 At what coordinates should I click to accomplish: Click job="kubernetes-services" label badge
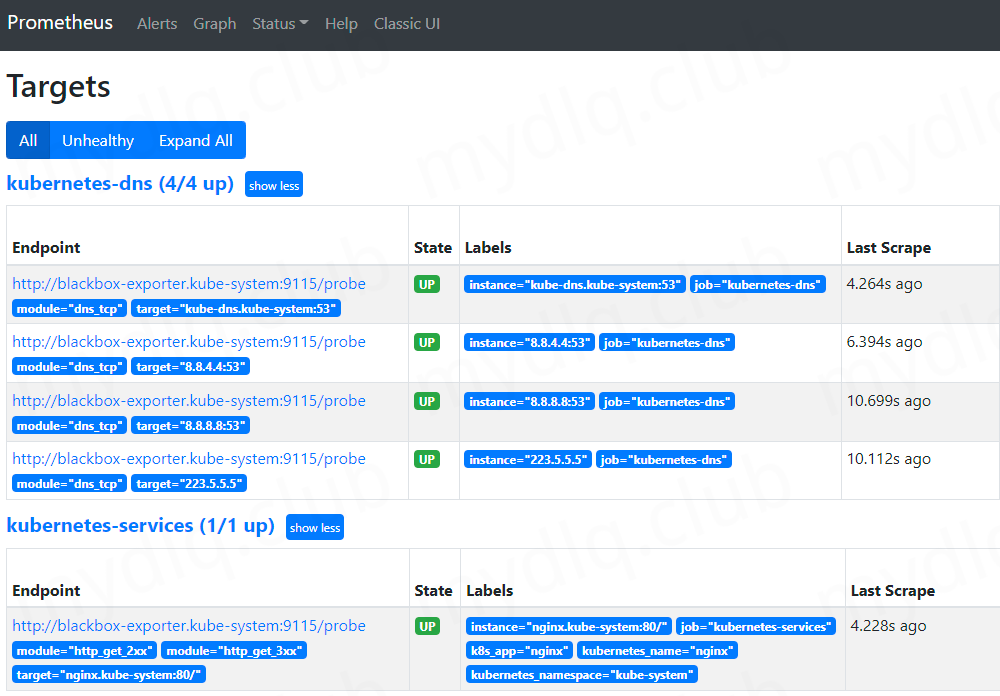pyautogui.click(x=756, y=626)
